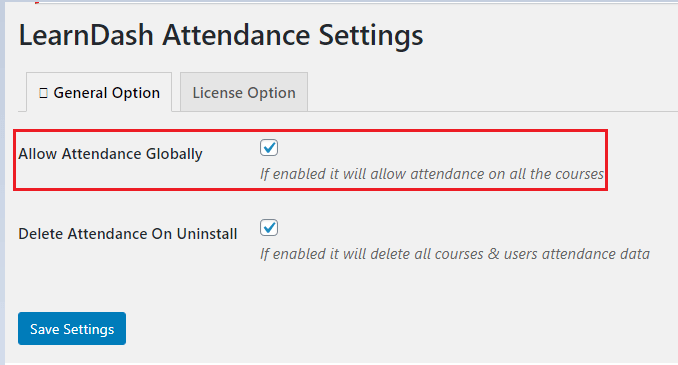Click the word Settings in the page title

click(x=371, y=36)
